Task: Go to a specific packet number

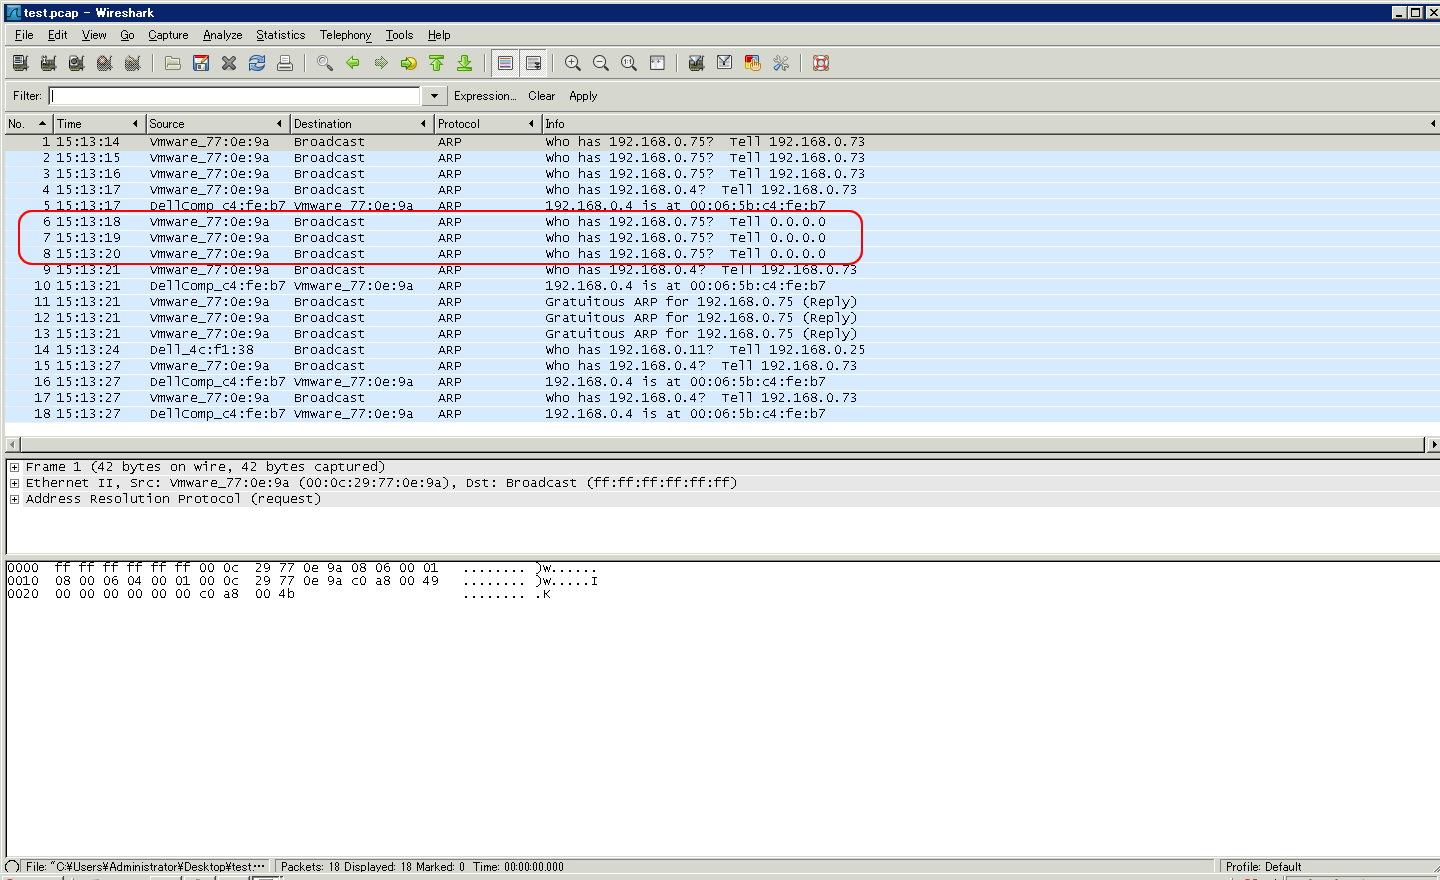Action: point(409,63)
